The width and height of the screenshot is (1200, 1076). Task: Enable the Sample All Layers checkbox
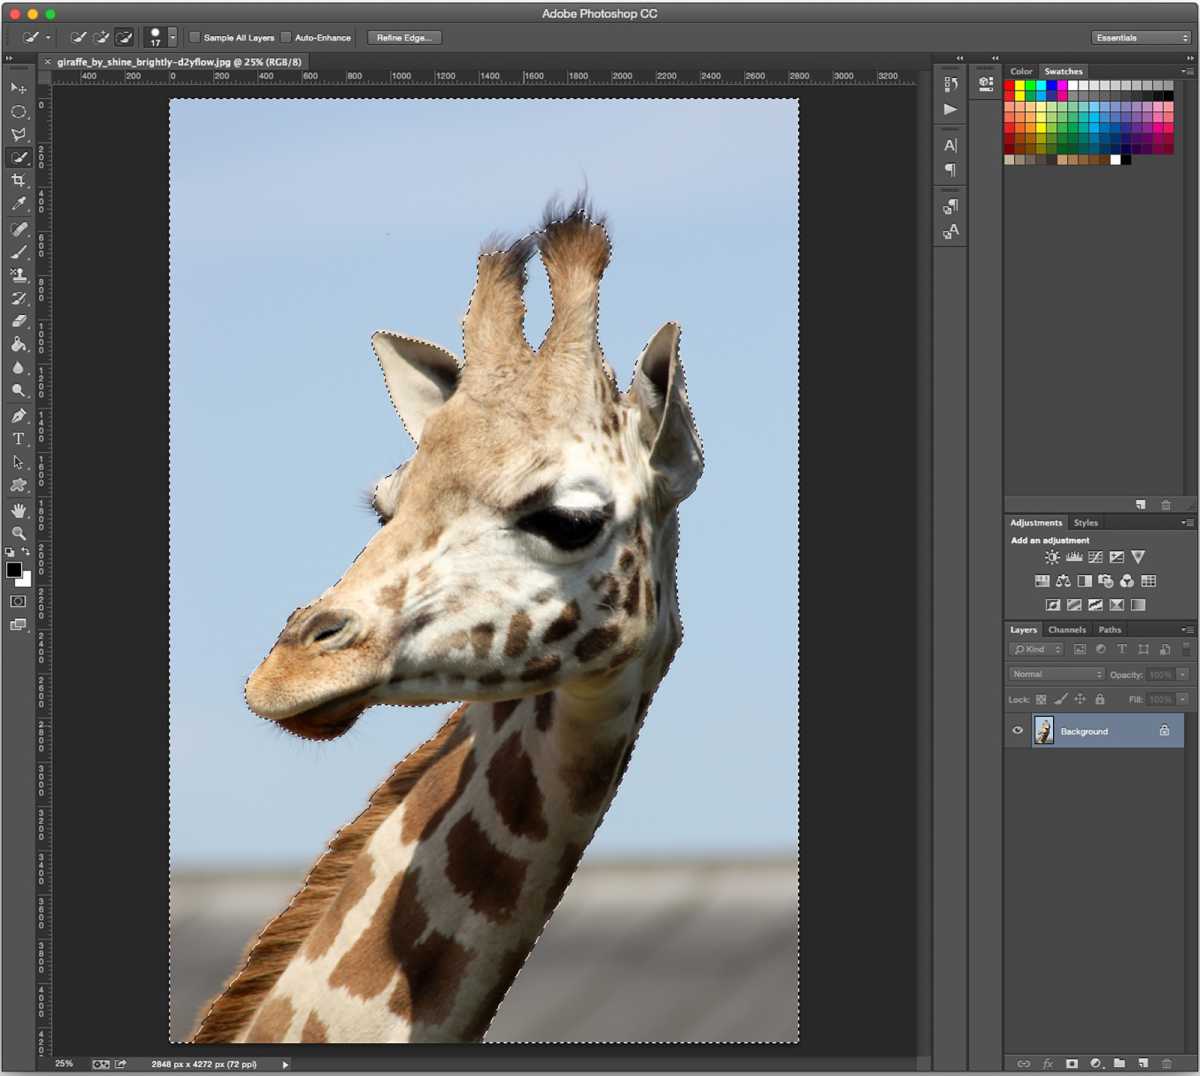click(x=193, y=37)
